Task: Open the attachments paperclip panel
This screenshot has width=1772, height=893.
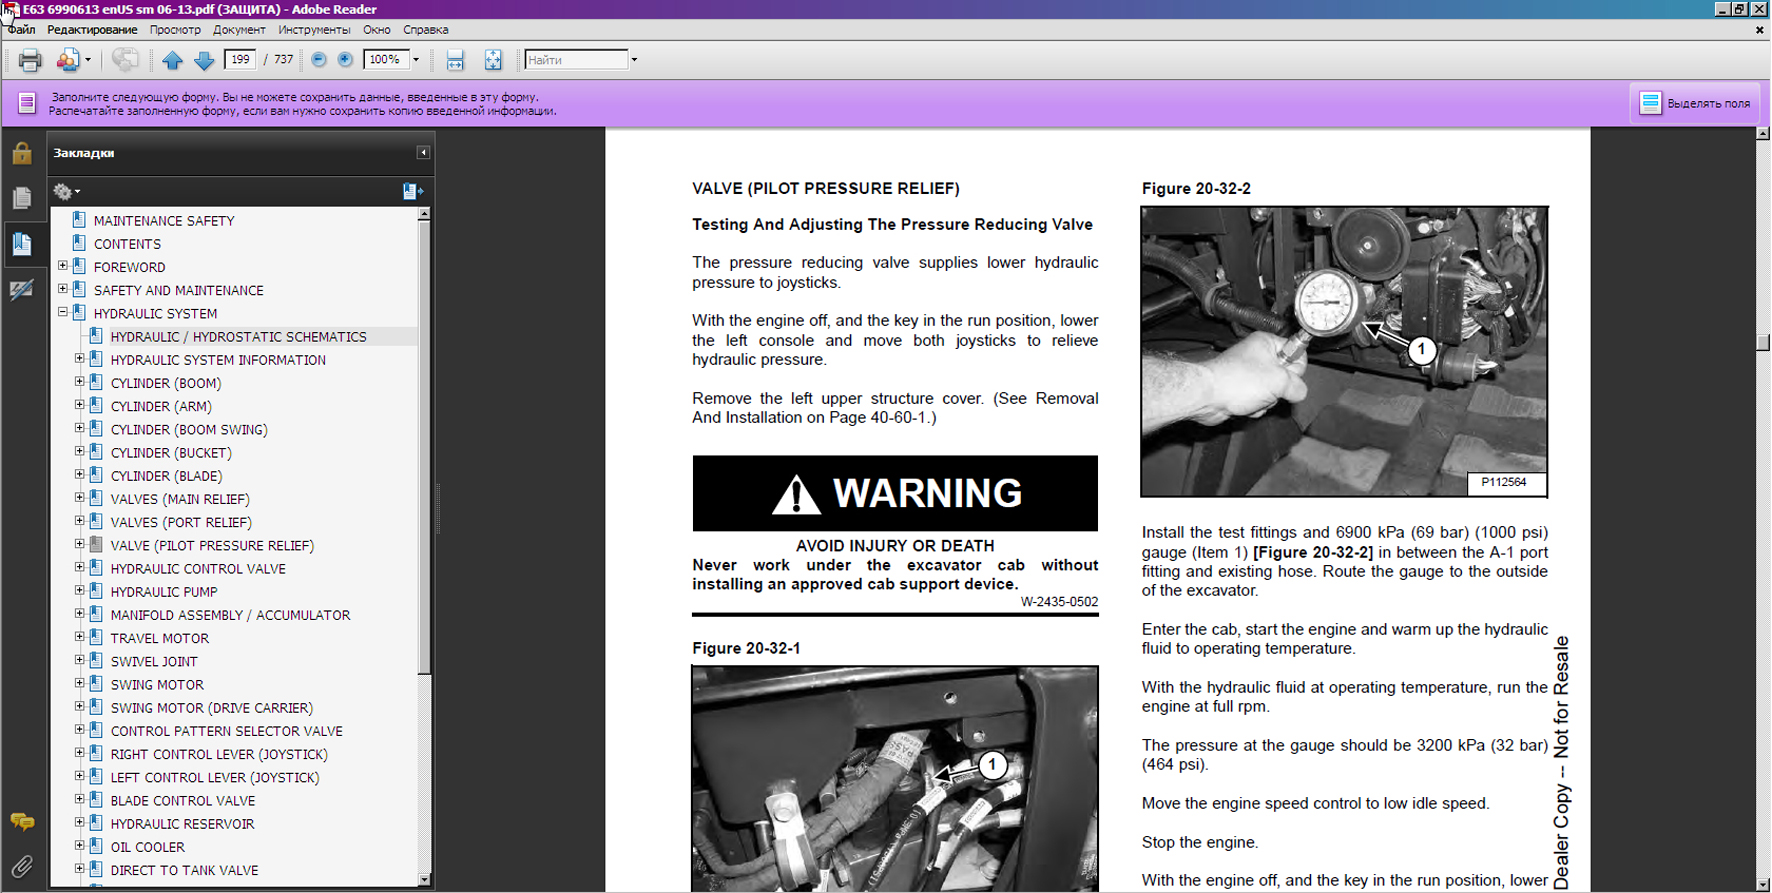Action: [22, 866]
